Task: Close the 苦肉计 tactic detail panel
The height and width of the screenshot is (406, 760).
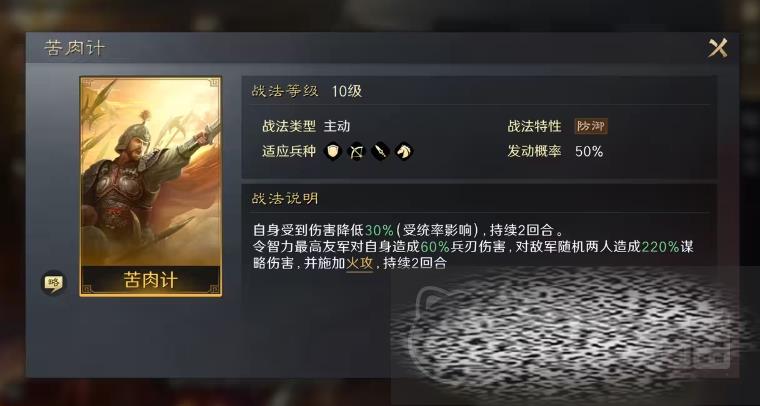Action: coord(718,48)
